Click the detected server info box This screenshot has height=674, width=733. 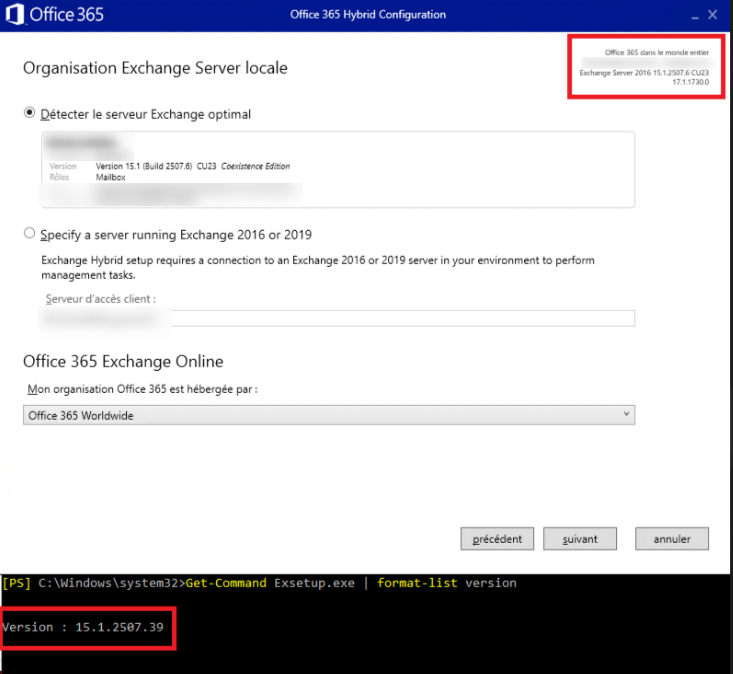coord(338,169)
